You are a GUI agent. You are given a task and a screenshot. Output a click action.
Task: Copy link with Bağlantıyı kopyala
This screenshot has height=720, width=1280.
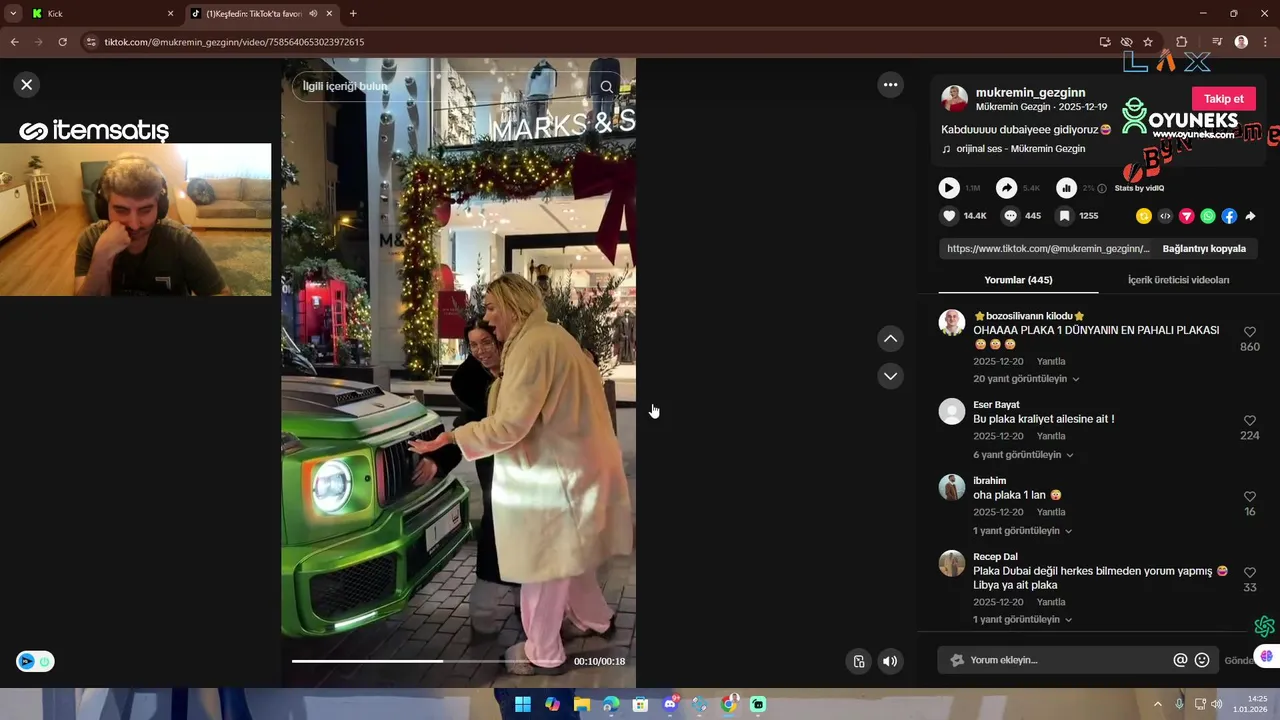click(1204, 249)
